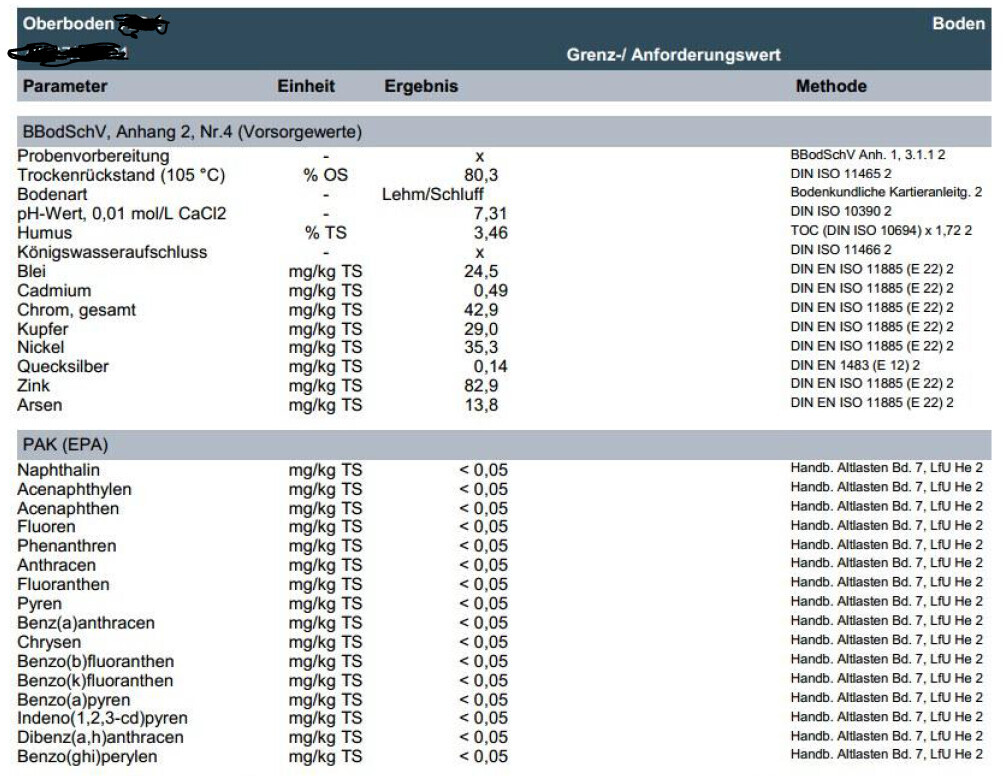Select the % OS unit for Trockenrückstand
Viewport: 1004px width, 776px height.
pos(325,175)
